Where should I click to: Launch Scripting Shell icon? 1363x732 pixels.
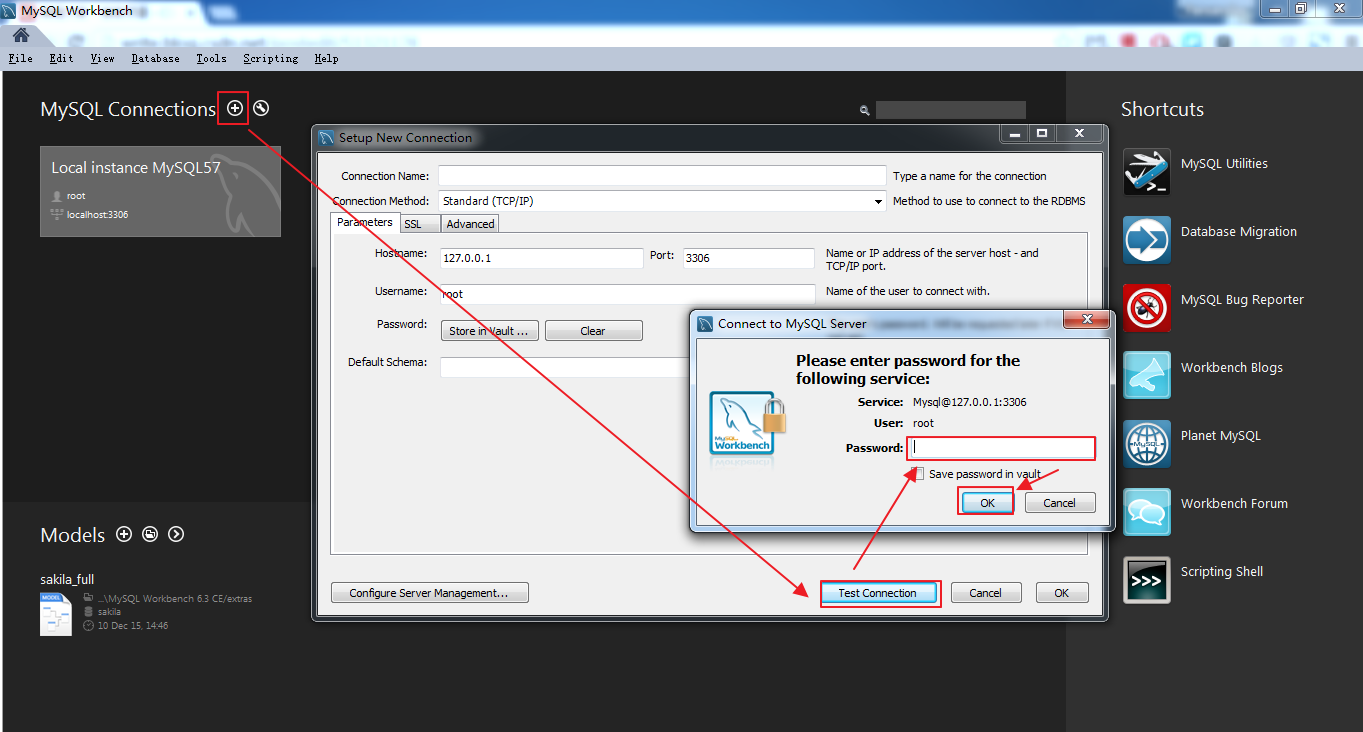pos(1146,579)
